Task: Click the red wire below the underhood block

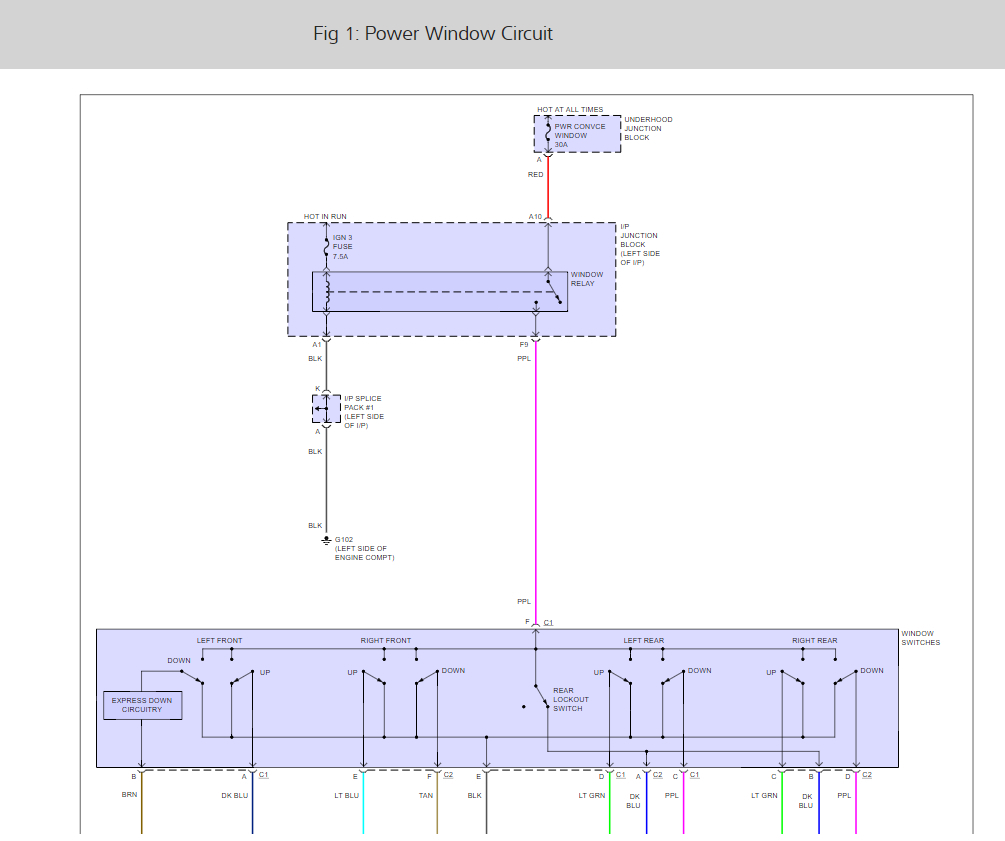Action: click(548, 188)
